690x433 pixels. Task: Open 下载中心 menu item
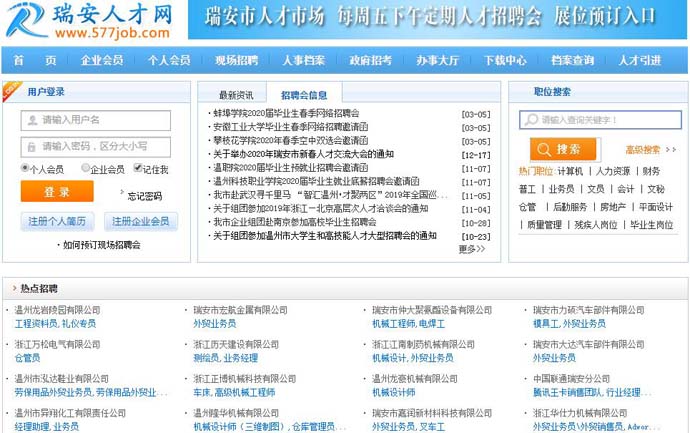[505, 60]
